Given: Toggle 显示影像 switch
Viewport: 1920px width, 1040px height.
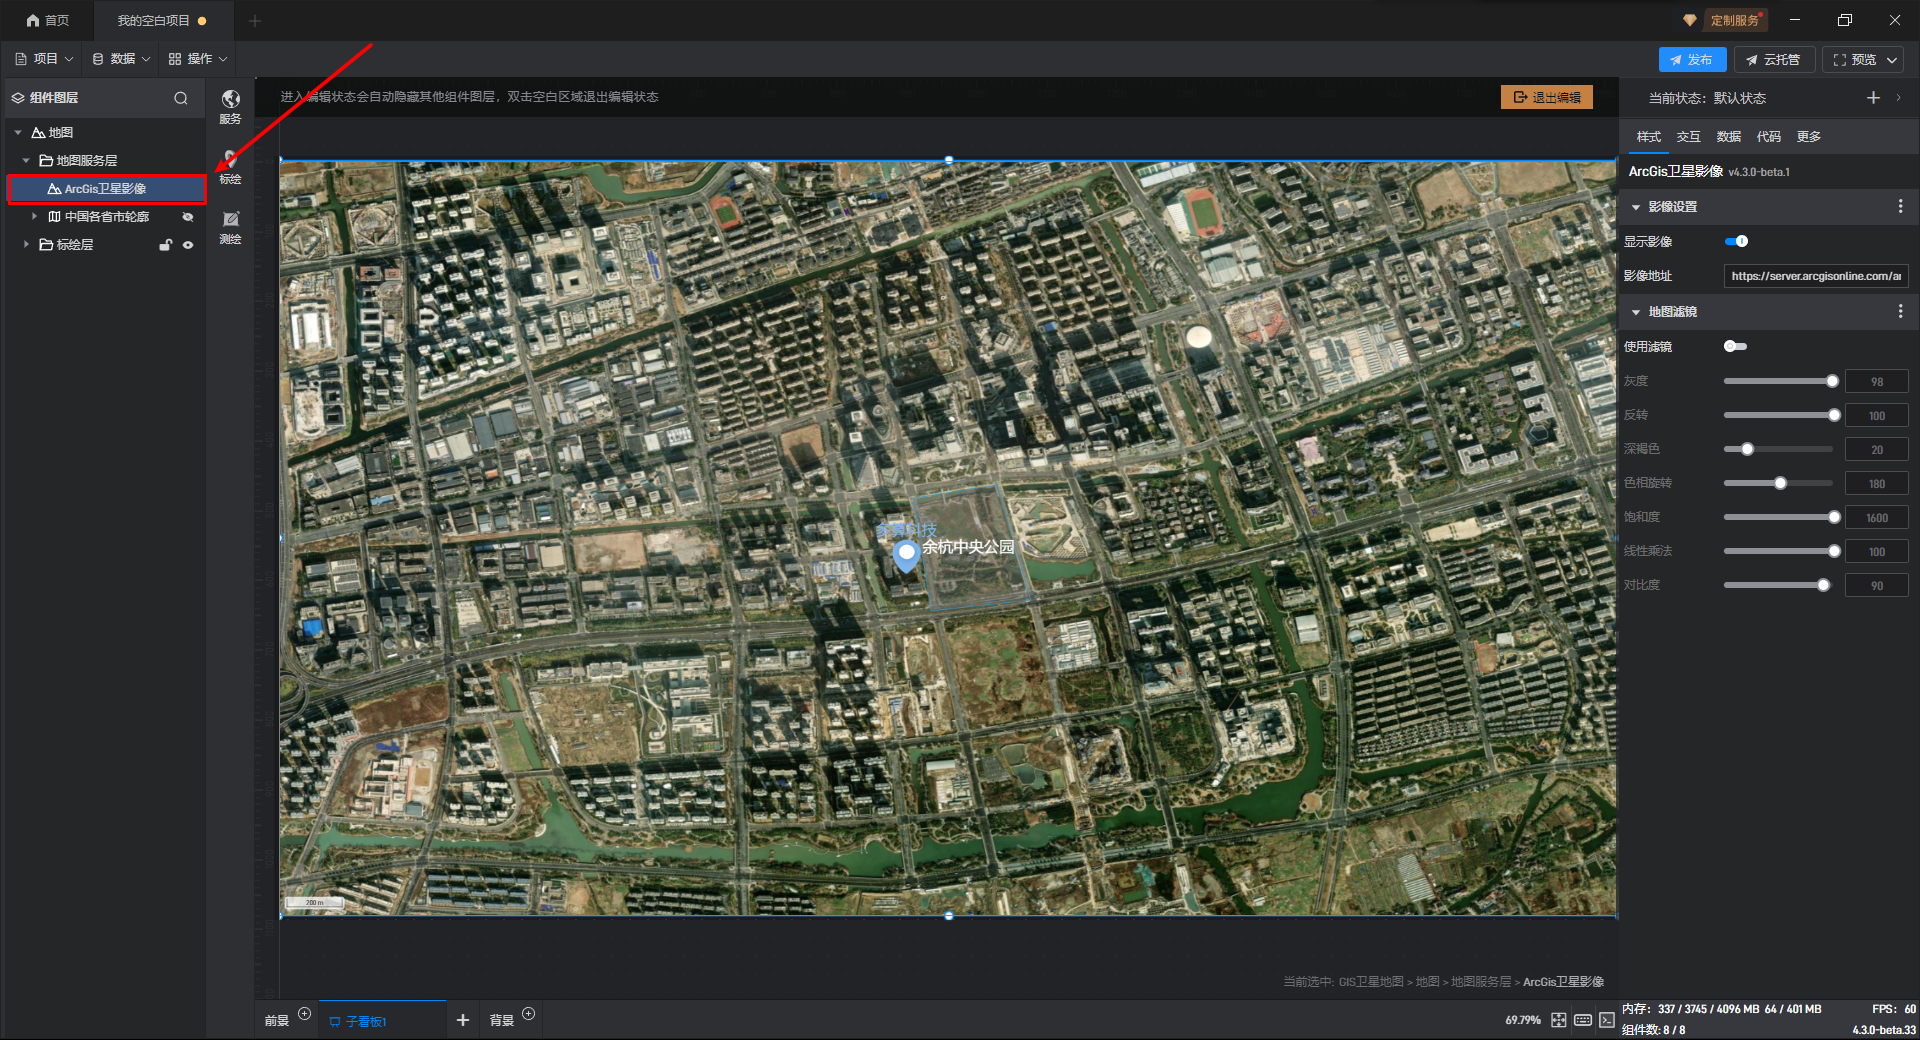Looking at the screenshot, I should [1736, 241].
